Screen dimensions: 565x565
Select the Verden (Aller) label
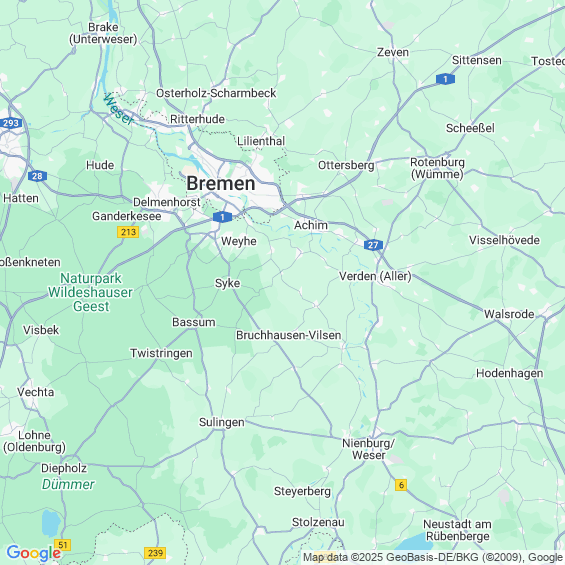pyautogui.click(x=375, y=276)
